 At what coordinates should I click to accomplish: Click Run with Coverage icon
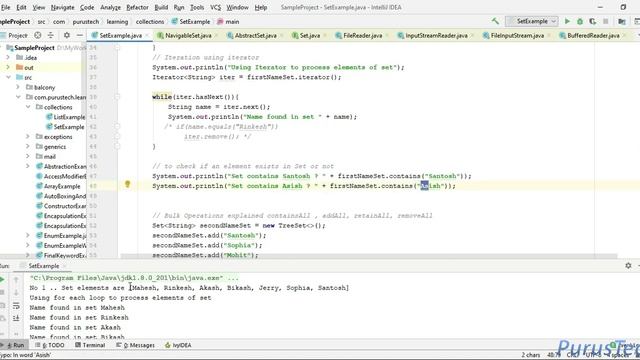point(593,21)
